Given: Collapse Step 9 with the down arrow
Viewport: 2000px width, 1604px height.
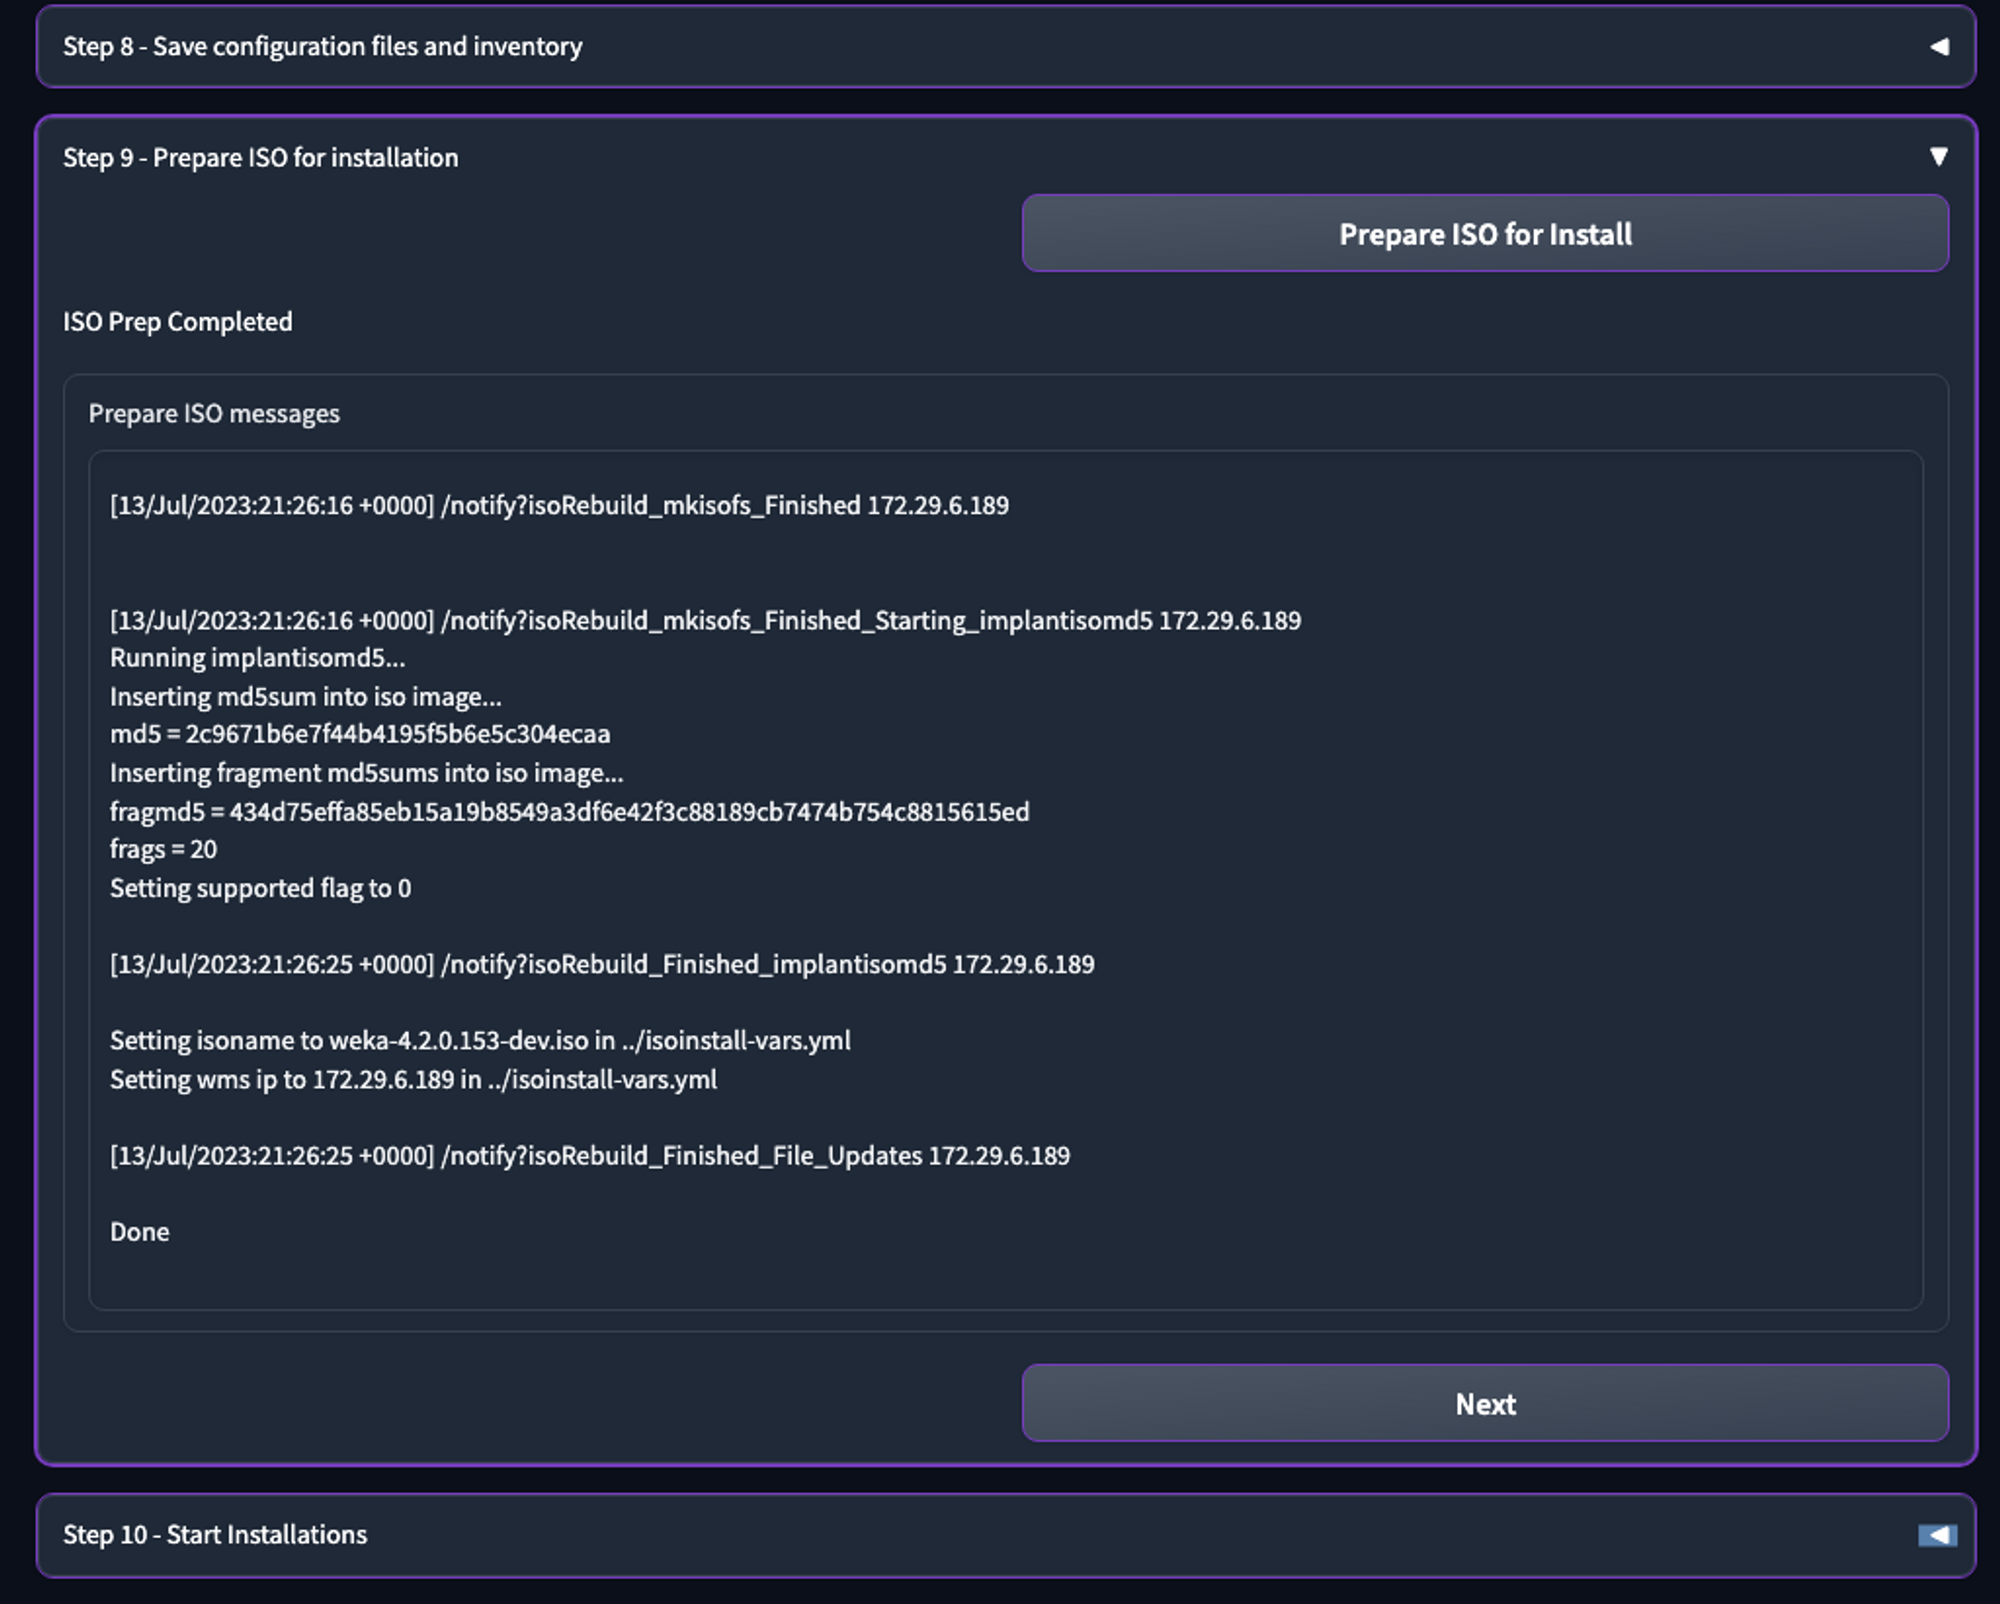Looking at the screenshot, I should [x=1938, y=157].
